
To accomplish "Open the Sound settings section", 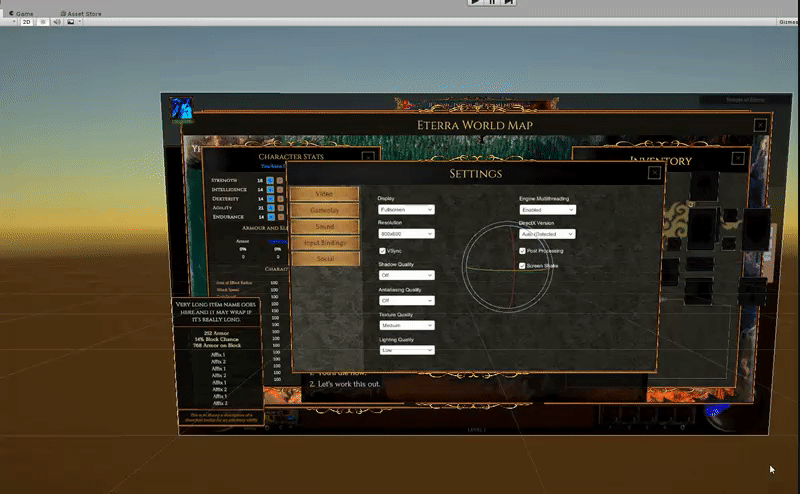I will pyautogui.click(x=324, y=227).
